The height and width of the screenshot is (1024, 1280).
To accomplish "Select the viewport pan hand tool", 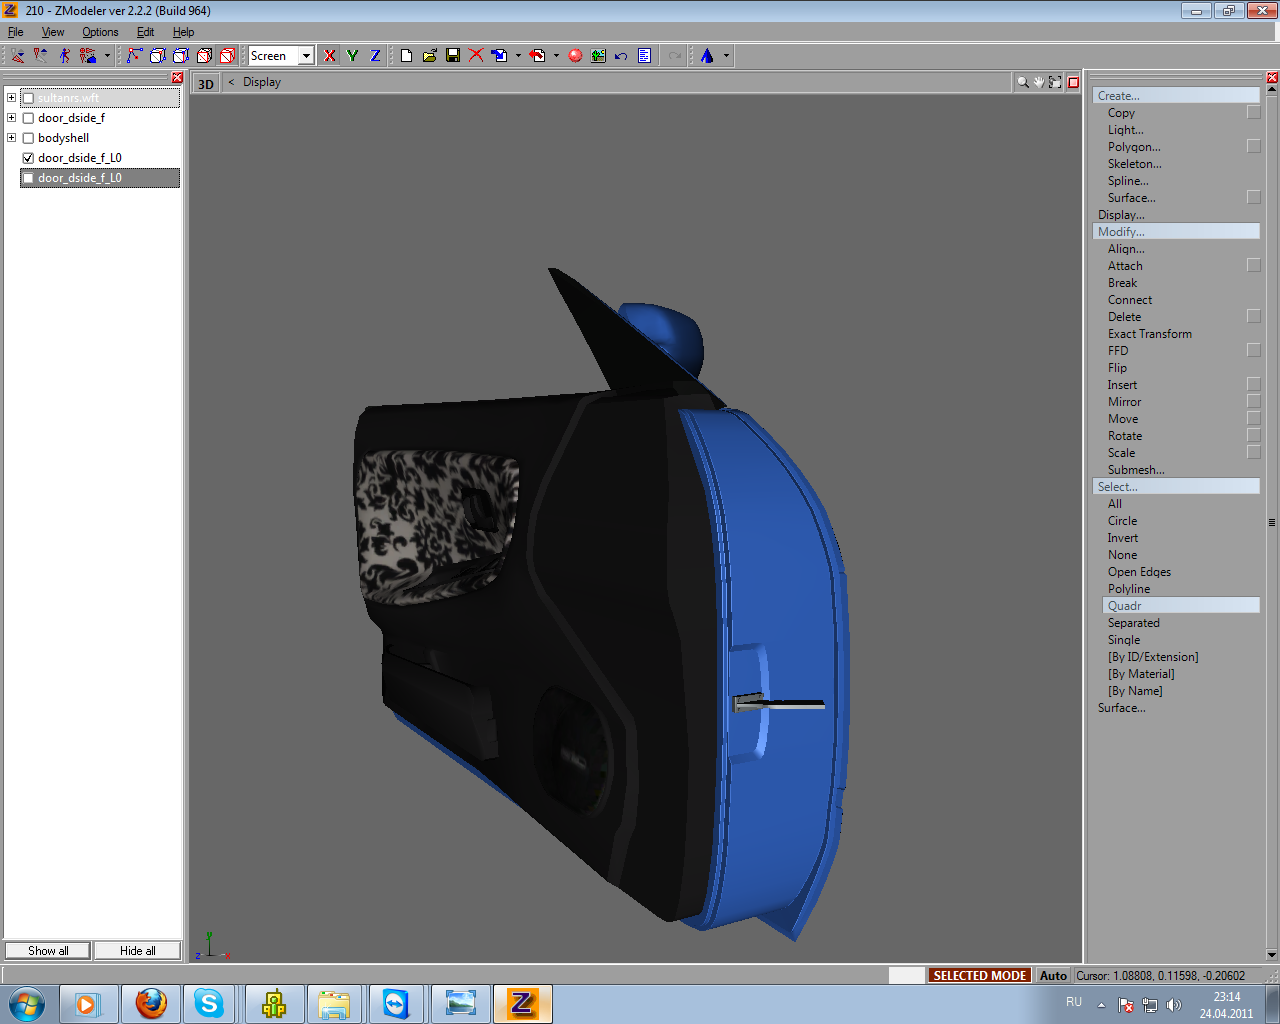I will [x=1039, y=83].
